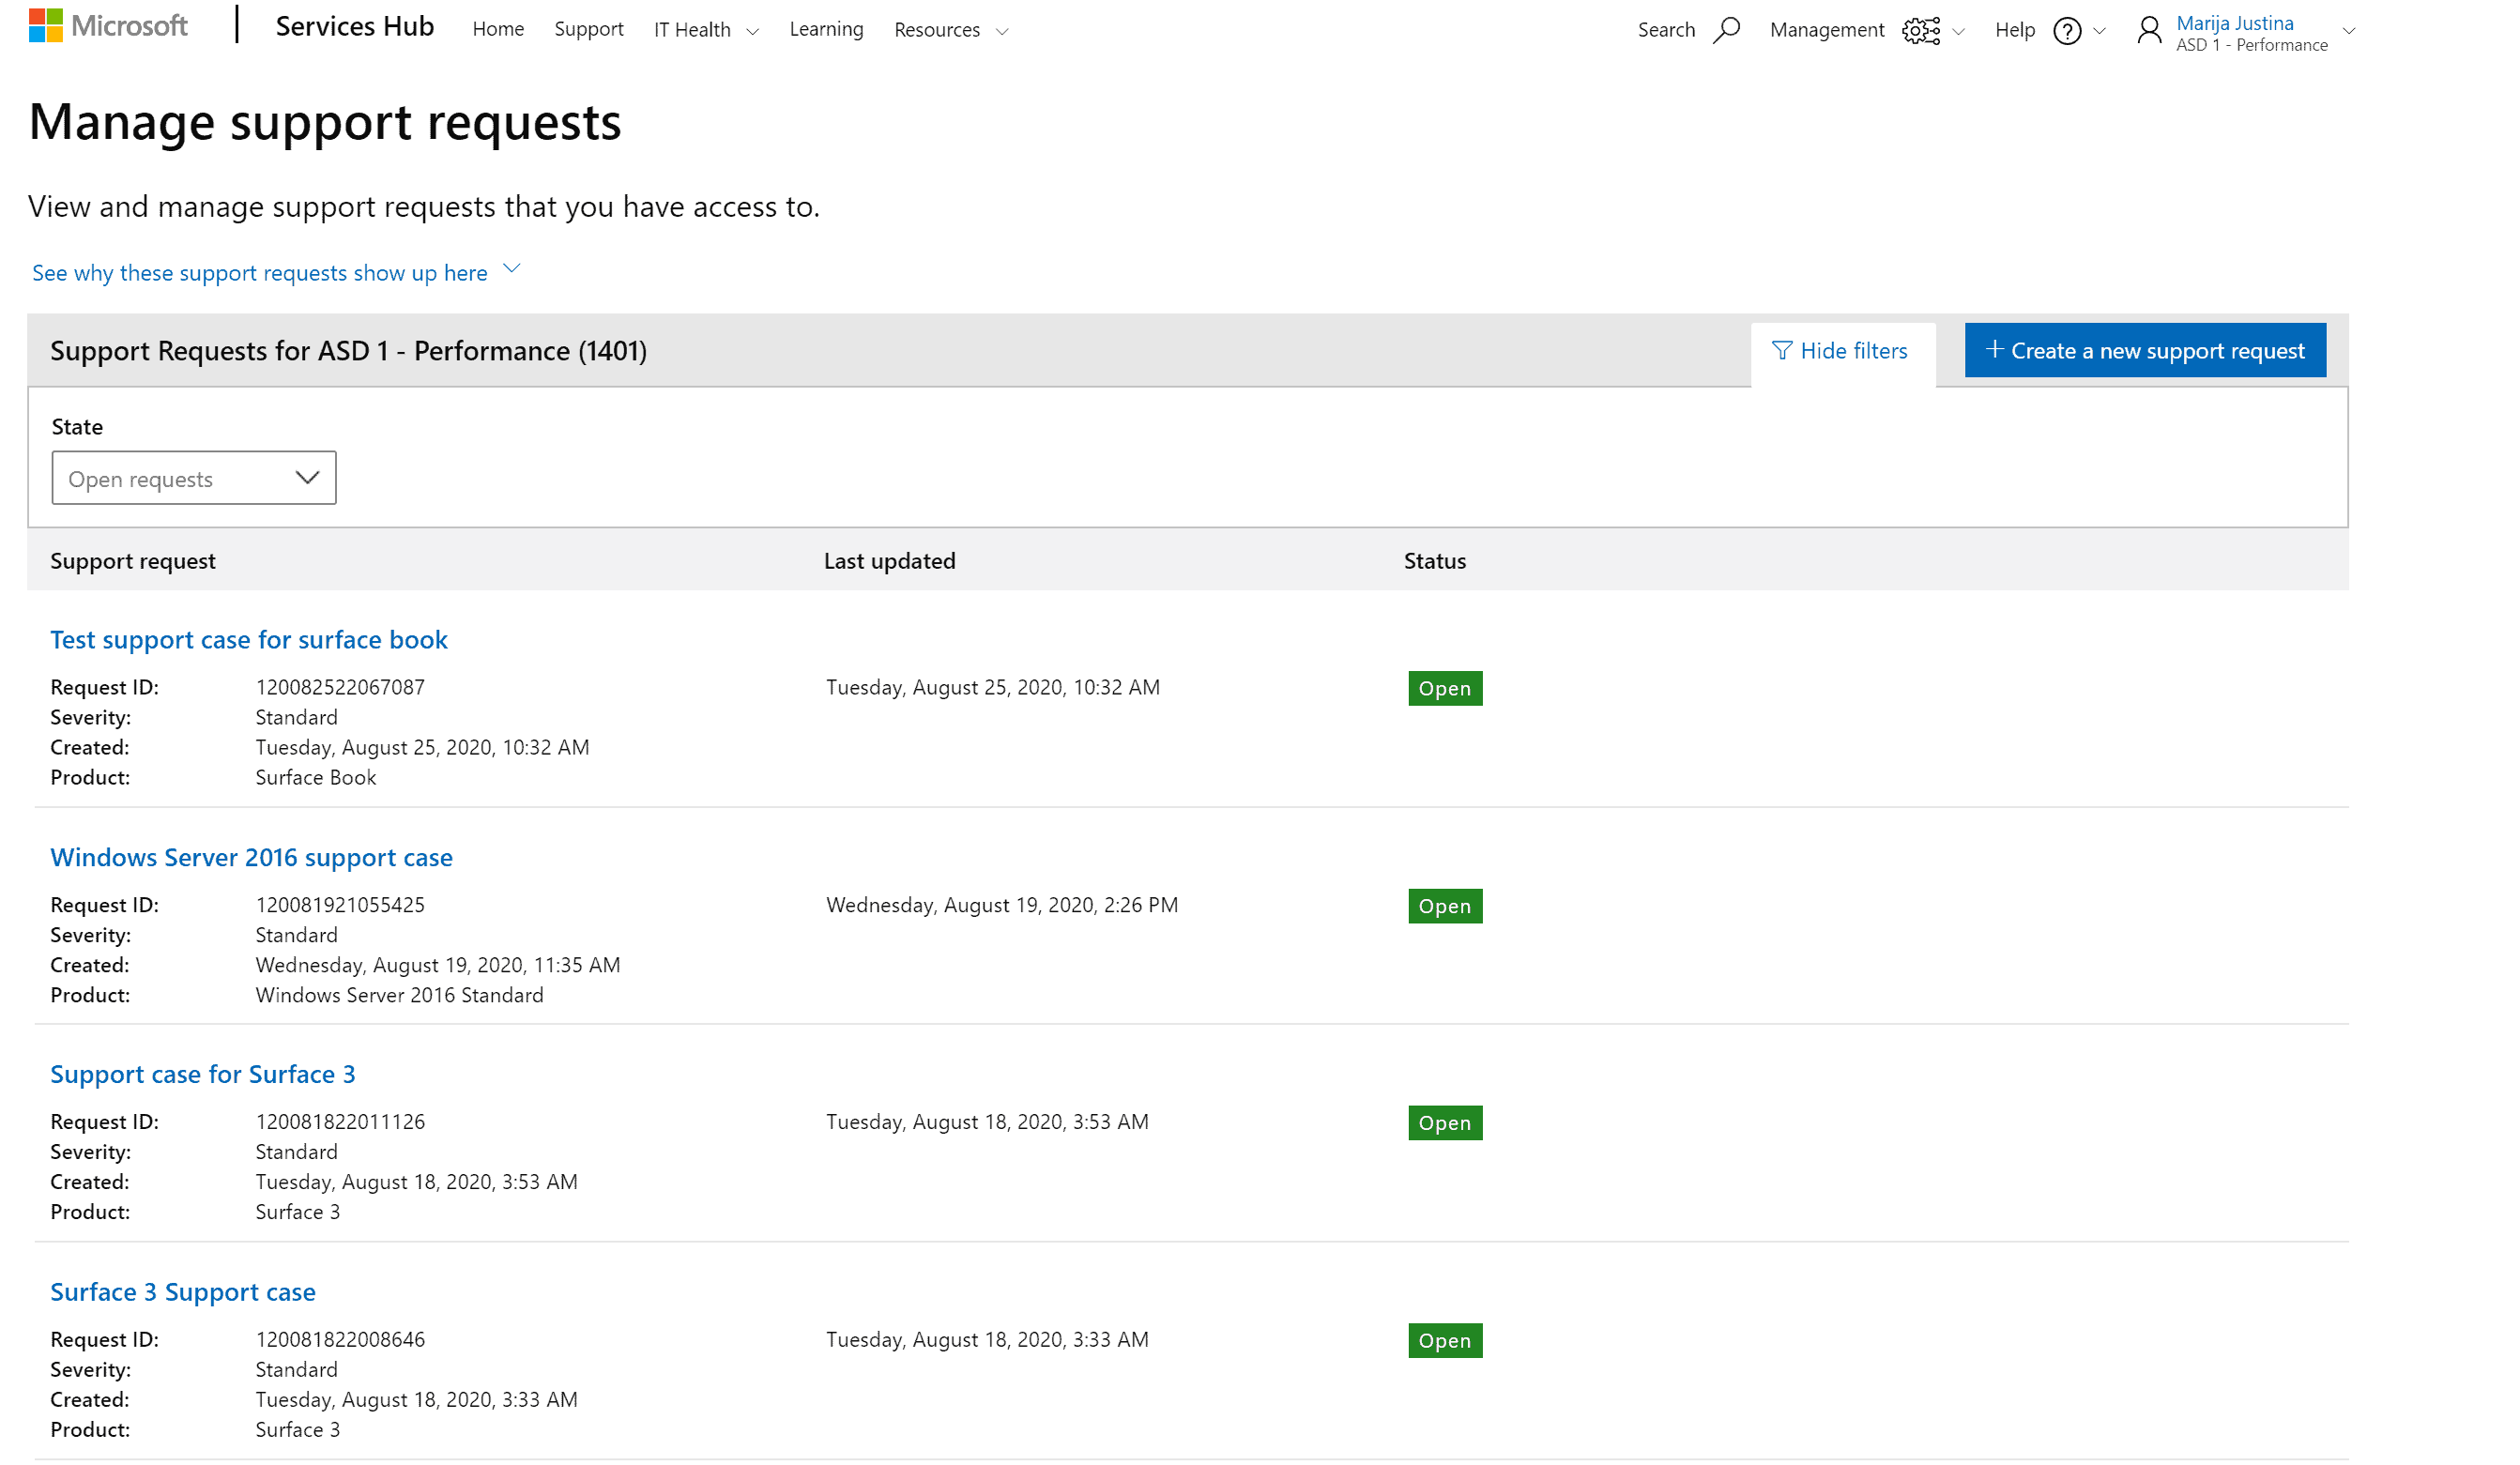This screenshot has height=1465, width=2520.
Task: Click the Learning menu item in navbar
Action: [823, 30]
